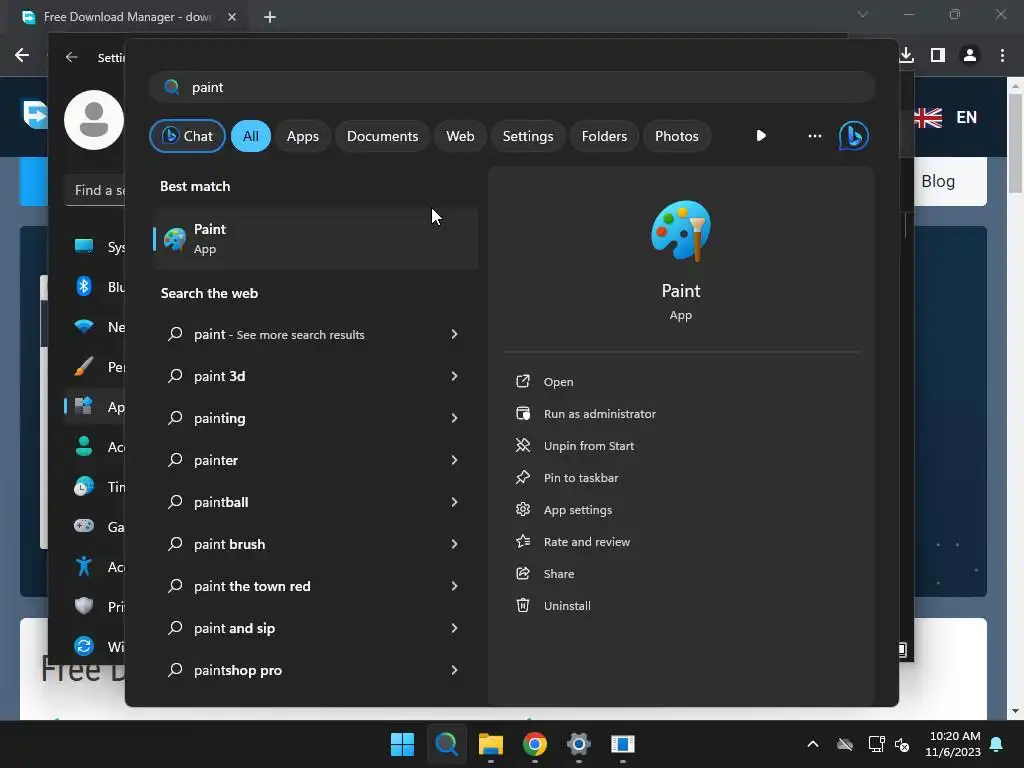
Task: Open a new Chrome tab with plus
Action: tap(270, 17)
